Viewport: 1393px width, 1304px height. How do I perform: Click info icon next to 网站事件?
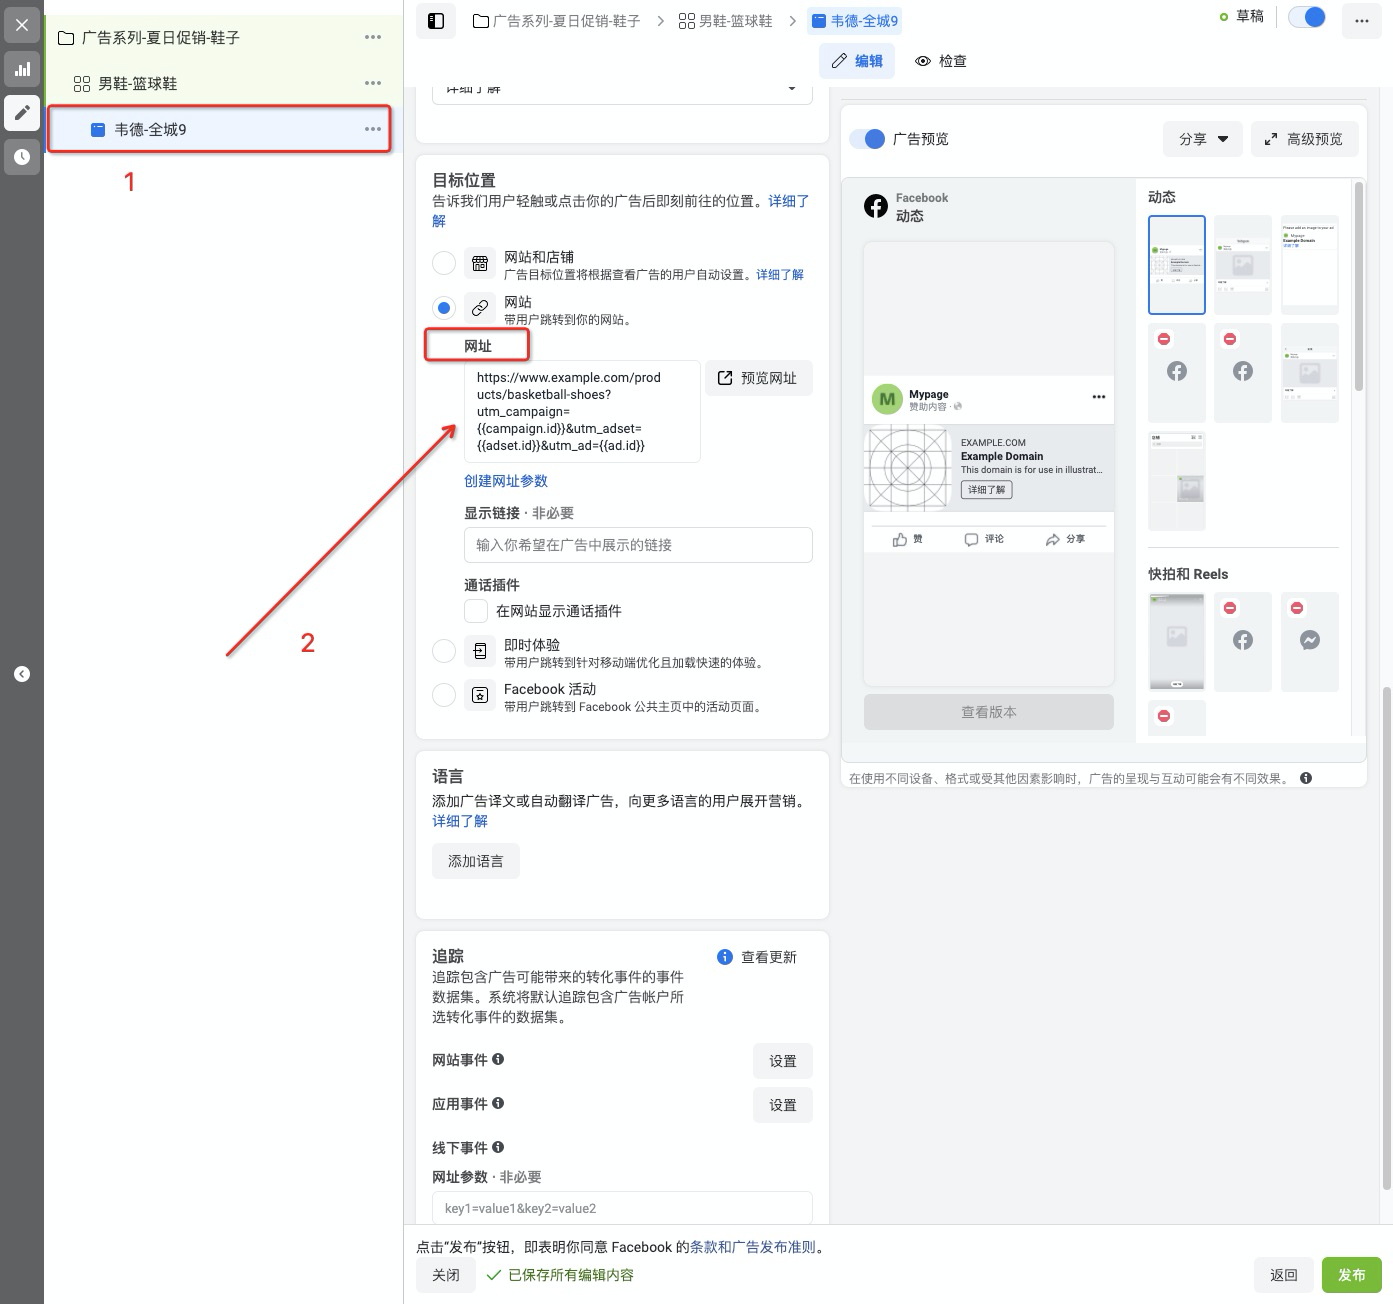click(498, 1059)
